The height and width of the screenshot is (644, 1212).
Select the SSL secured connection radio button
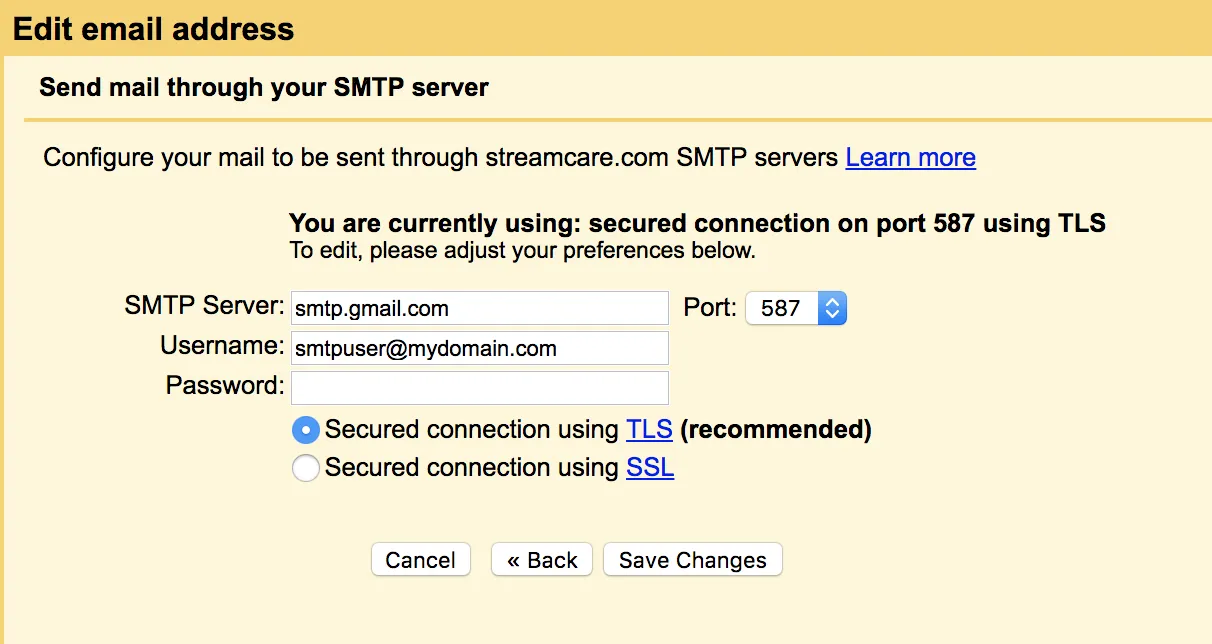click(x=306, y=468)
